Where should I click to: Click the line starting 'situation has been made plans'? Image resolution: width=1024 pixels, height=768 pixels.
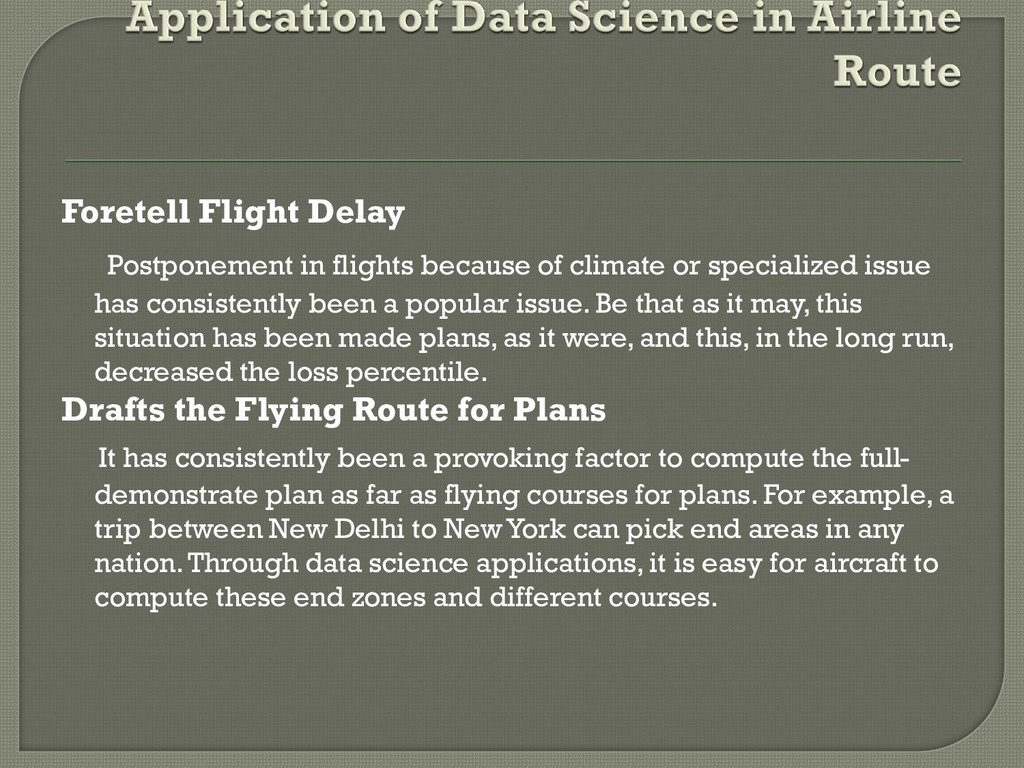[524, 338]
